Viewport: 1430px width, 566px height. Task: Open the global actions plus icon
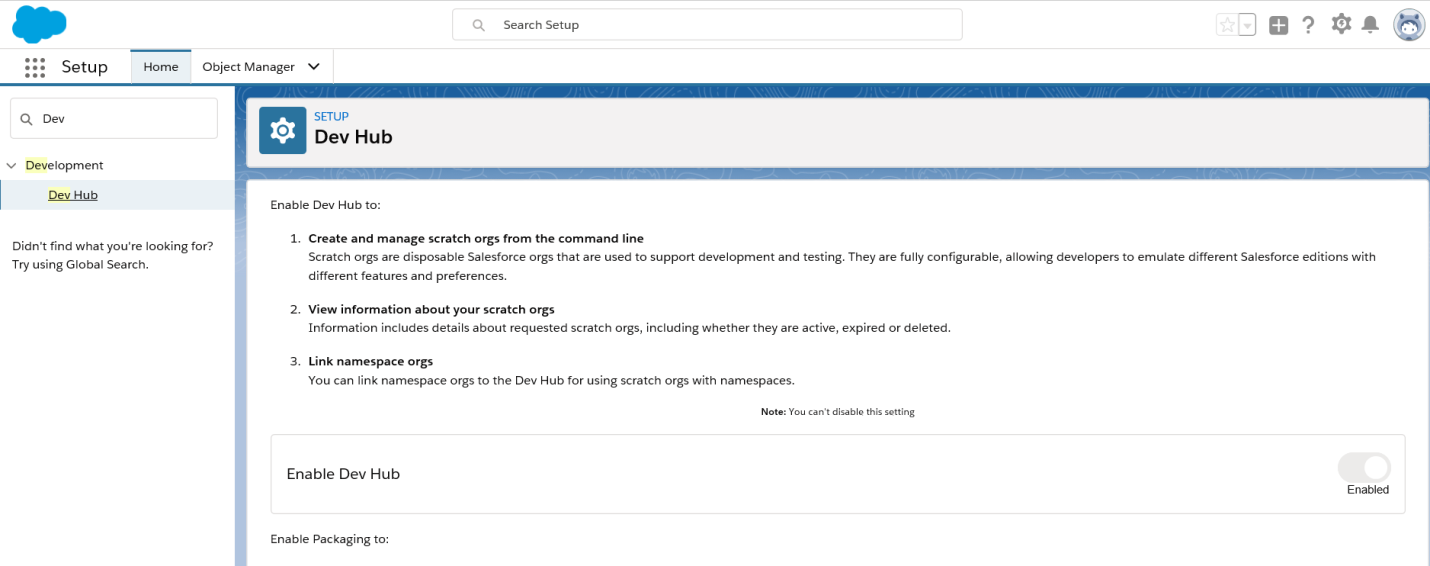click(1278, 25)
